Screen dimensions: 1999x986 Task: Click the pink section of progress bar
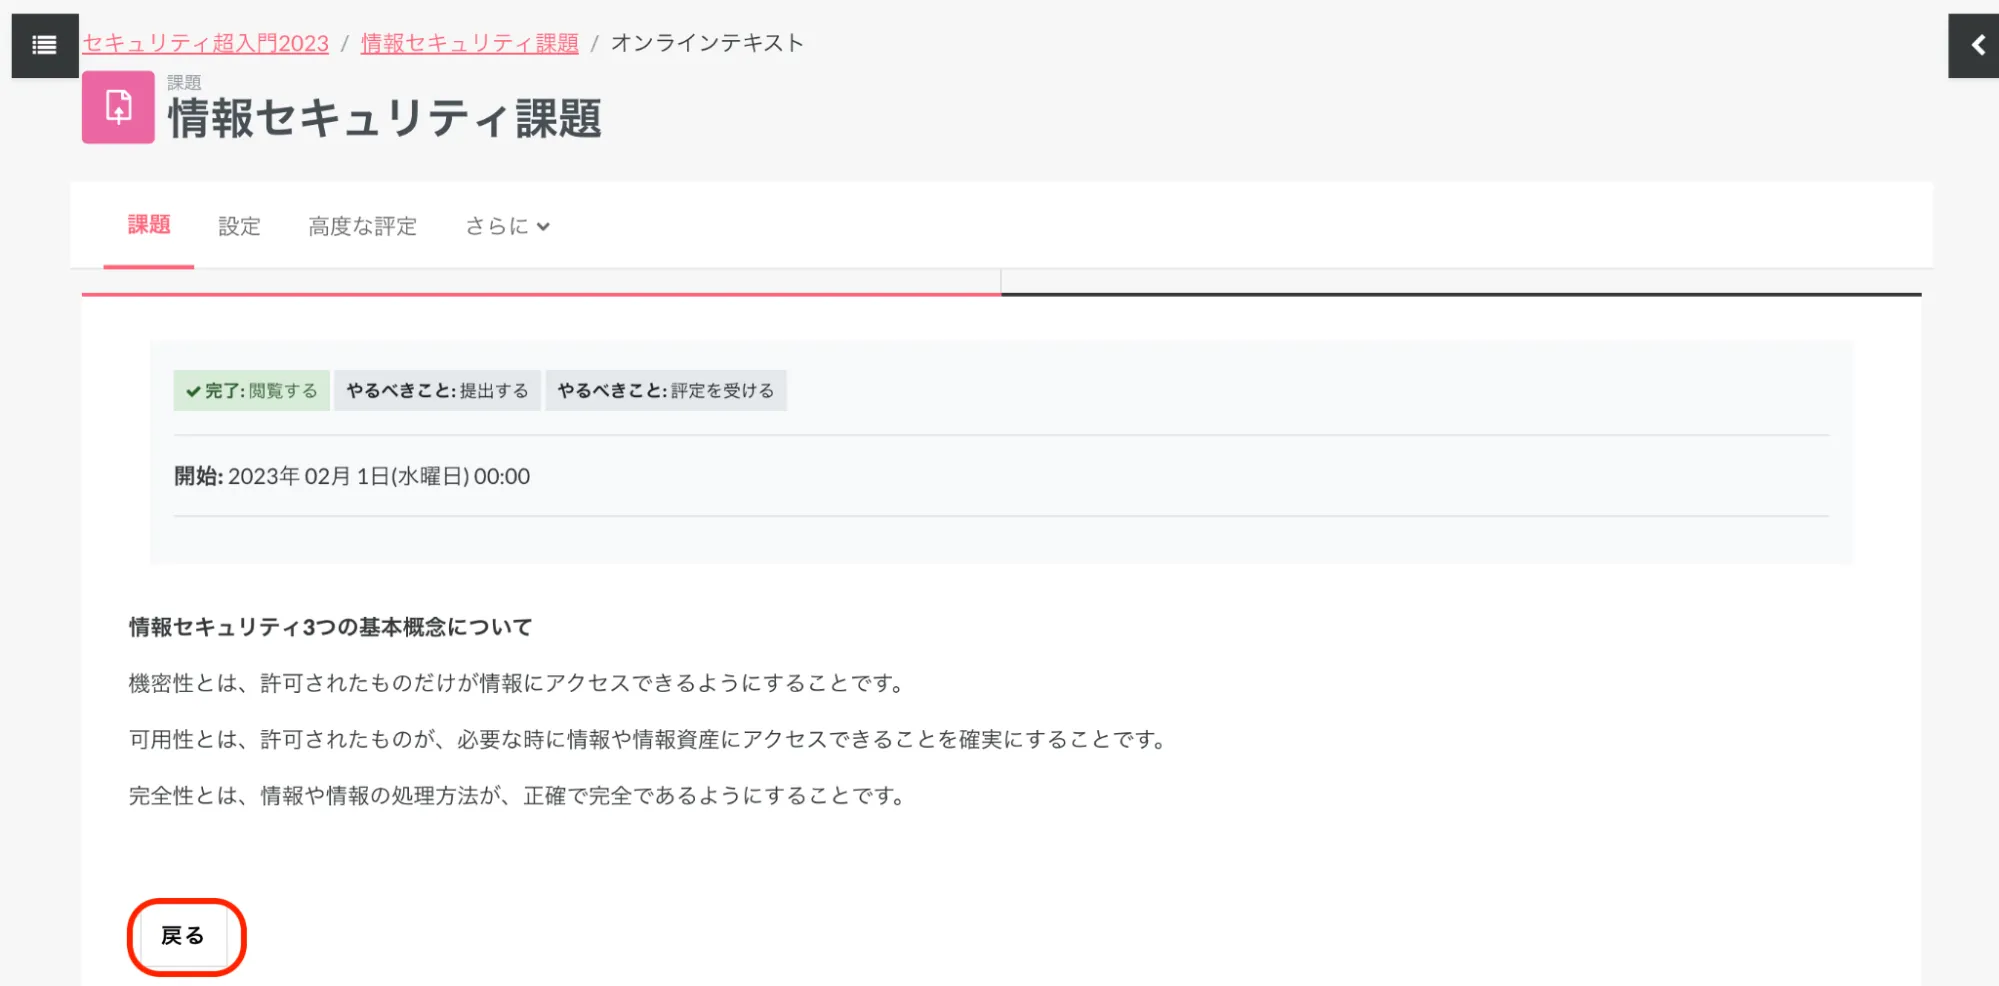pyautogui.click(x=540, y=294)
